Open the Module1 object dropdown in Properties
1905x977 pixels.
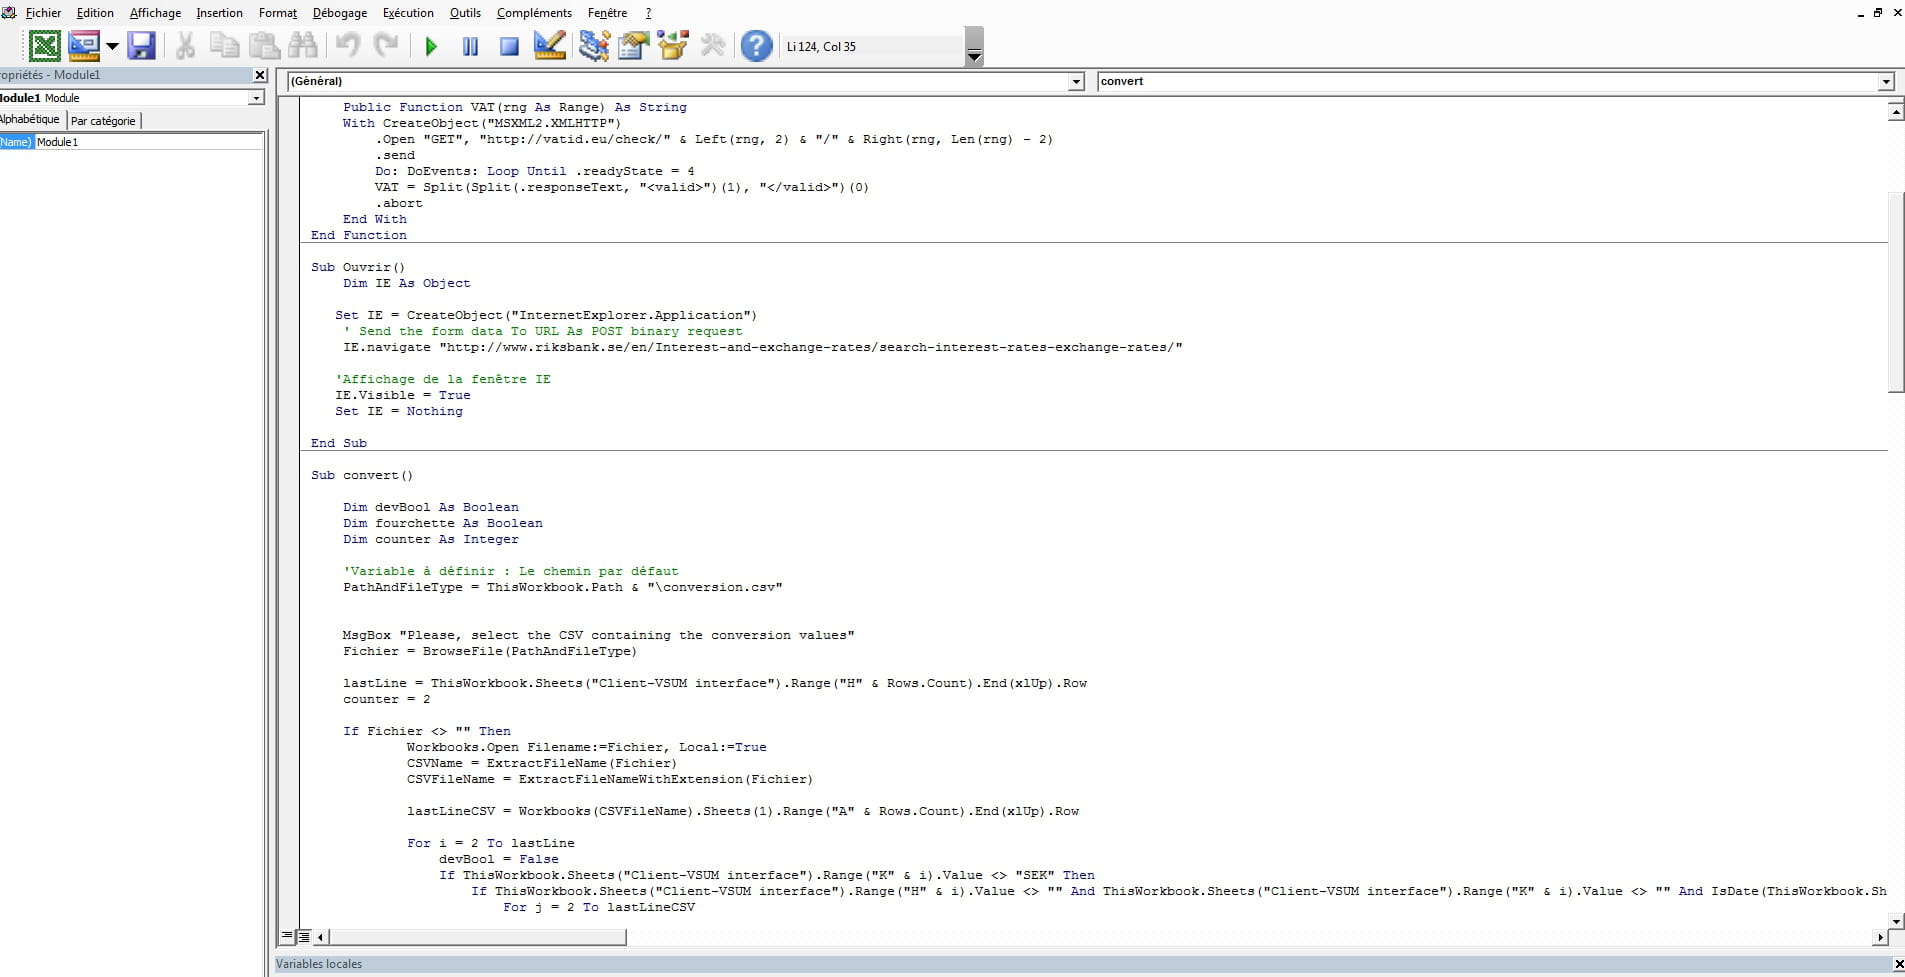256,98
